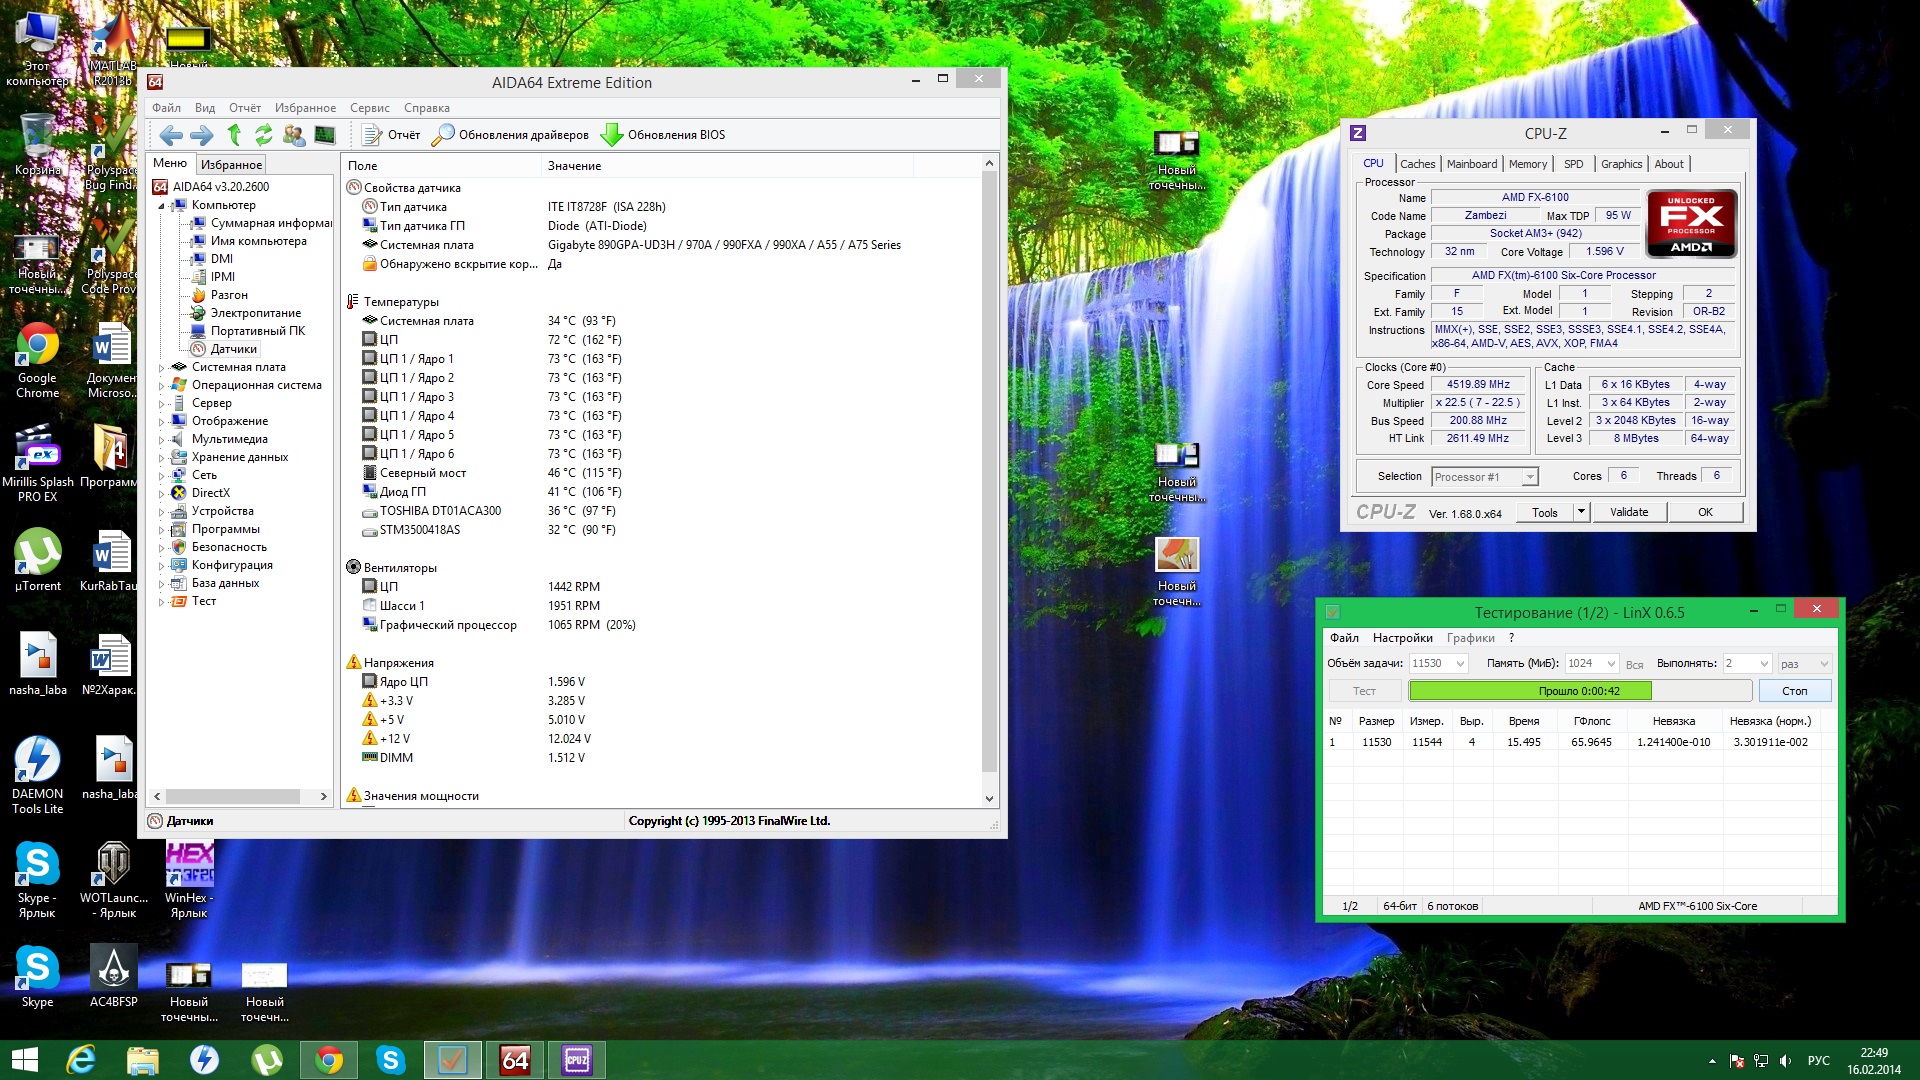Open the users icon in AIDA64 toolbar

tap(294, 135)
